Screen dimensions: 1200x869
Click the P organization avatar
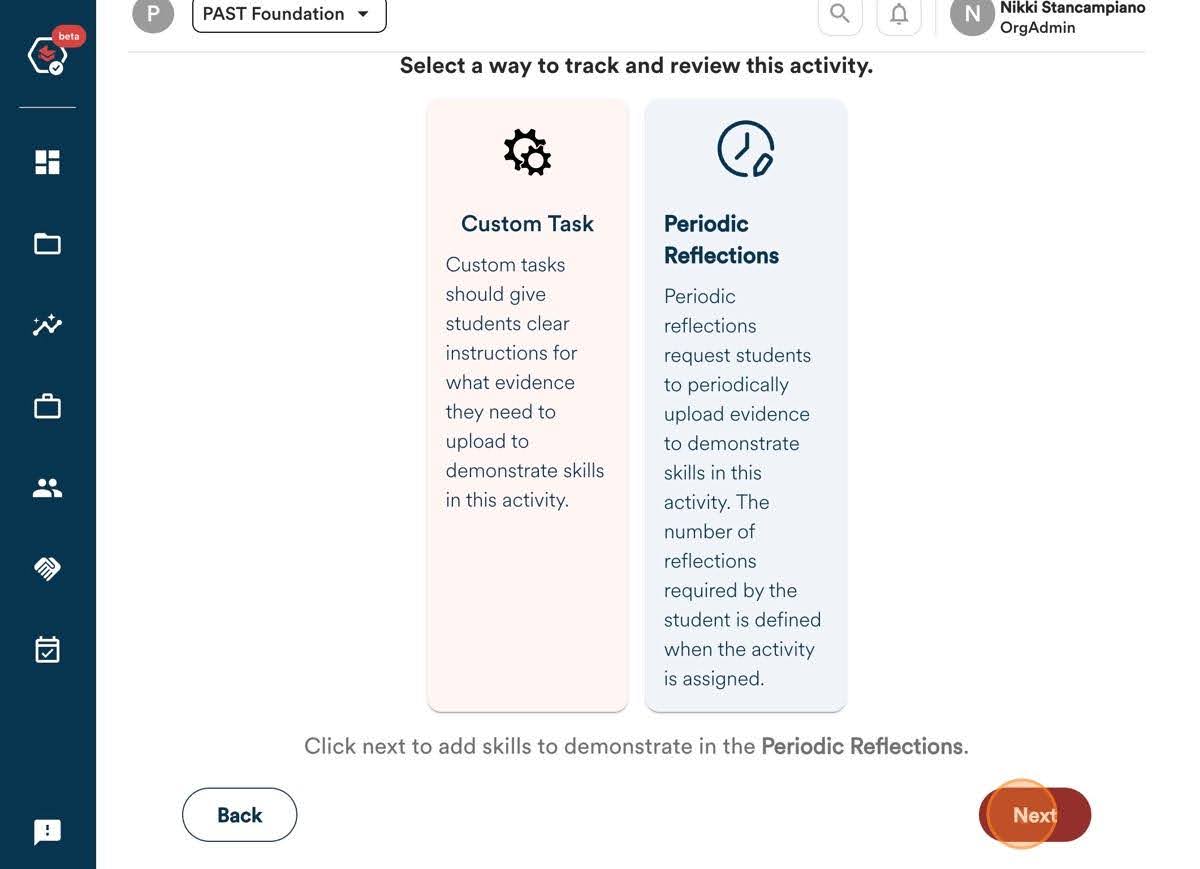[x=153, y=14]
